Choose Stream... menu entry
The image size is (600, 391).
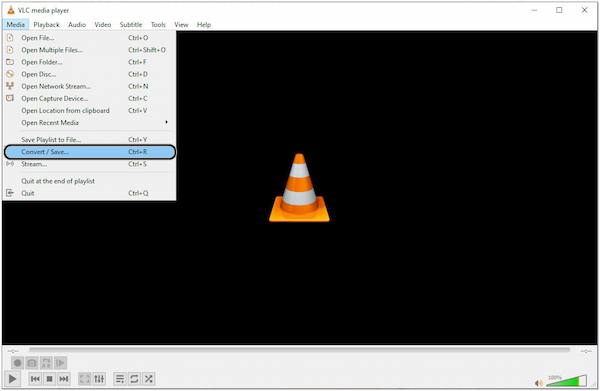(x=90, y=164)
